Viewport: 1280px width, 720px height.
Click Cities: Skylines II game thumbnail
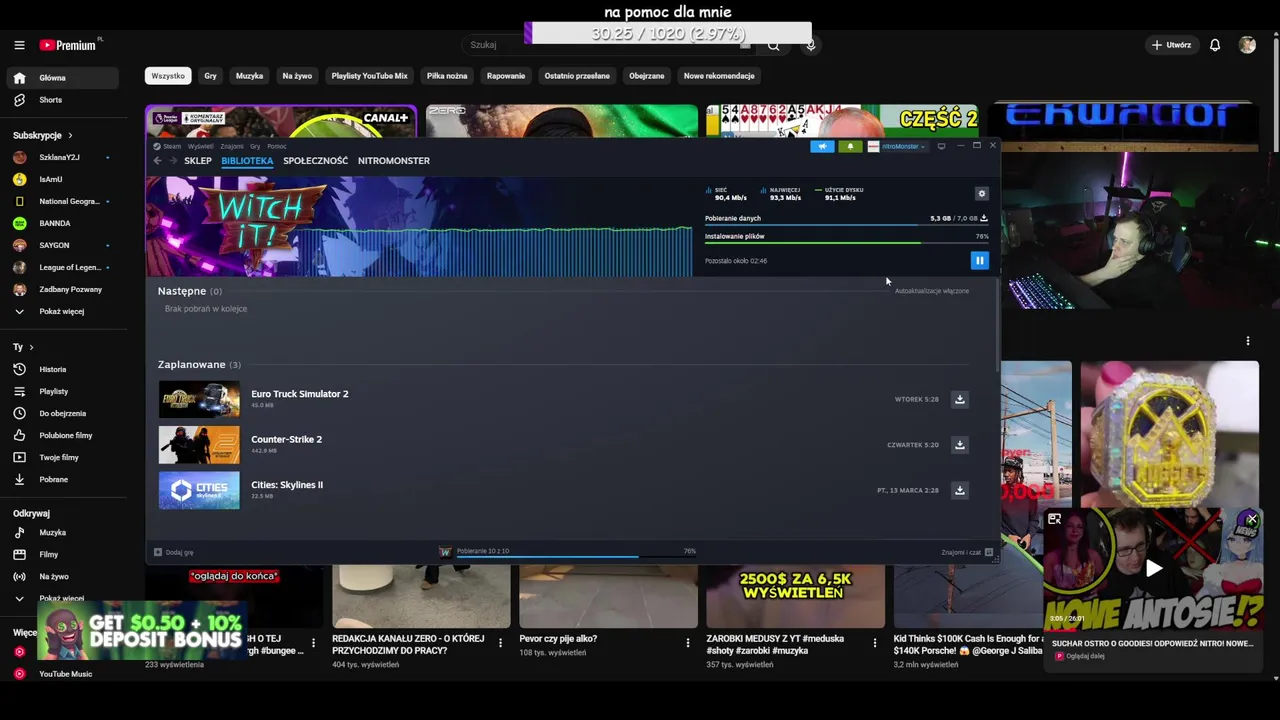(199, 490)
